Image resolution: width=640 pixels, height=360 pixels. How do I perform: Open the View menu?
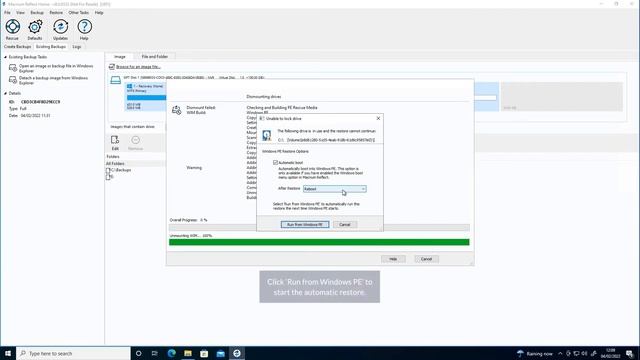20,13
